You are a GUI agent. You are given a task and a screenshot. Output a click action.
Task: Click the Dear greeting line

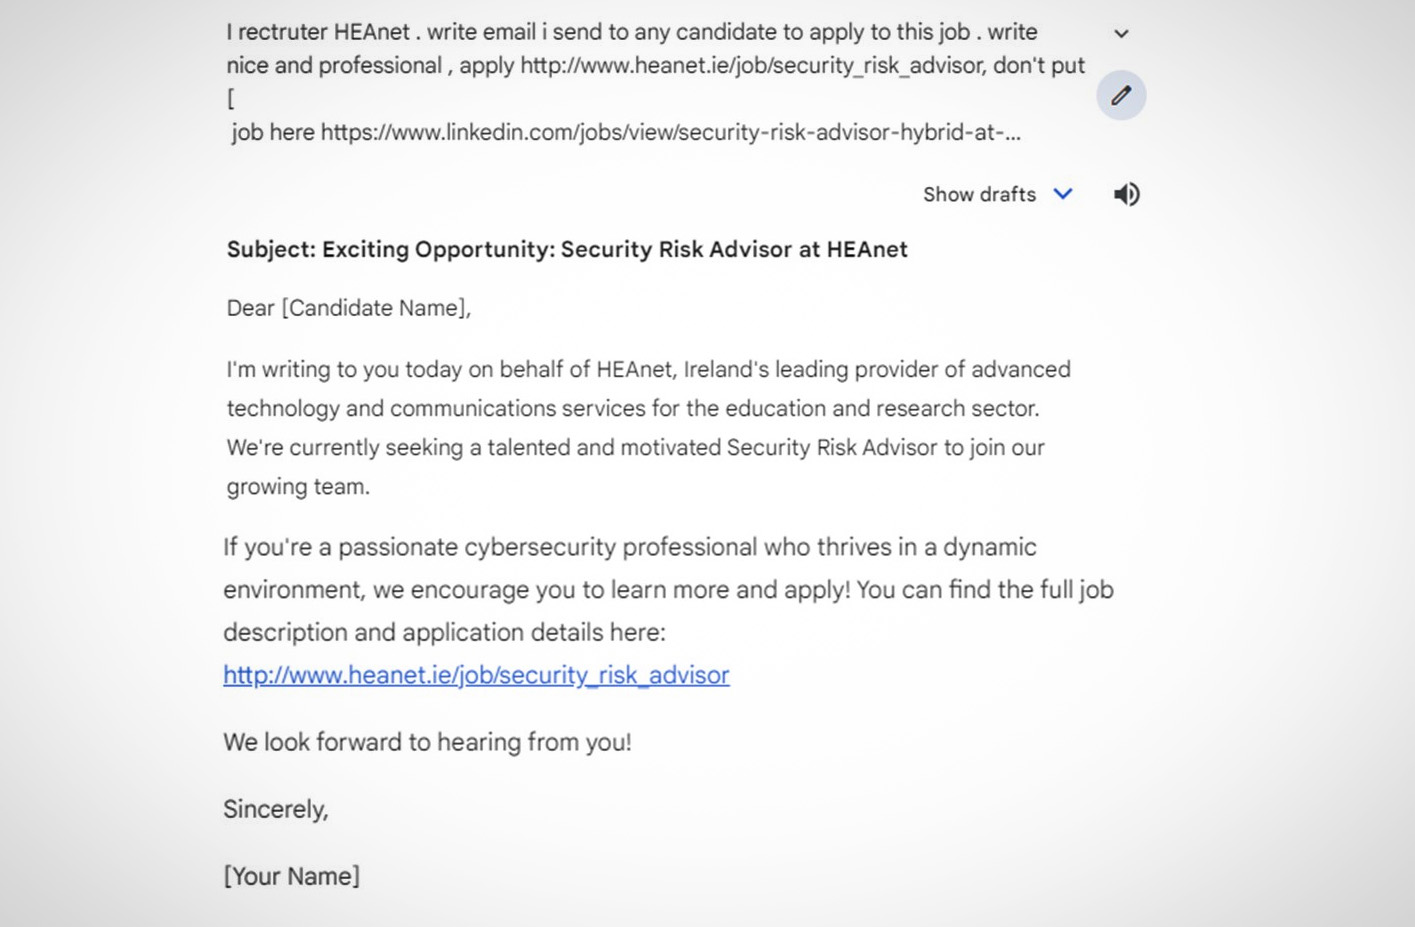[x=347, y=308]
